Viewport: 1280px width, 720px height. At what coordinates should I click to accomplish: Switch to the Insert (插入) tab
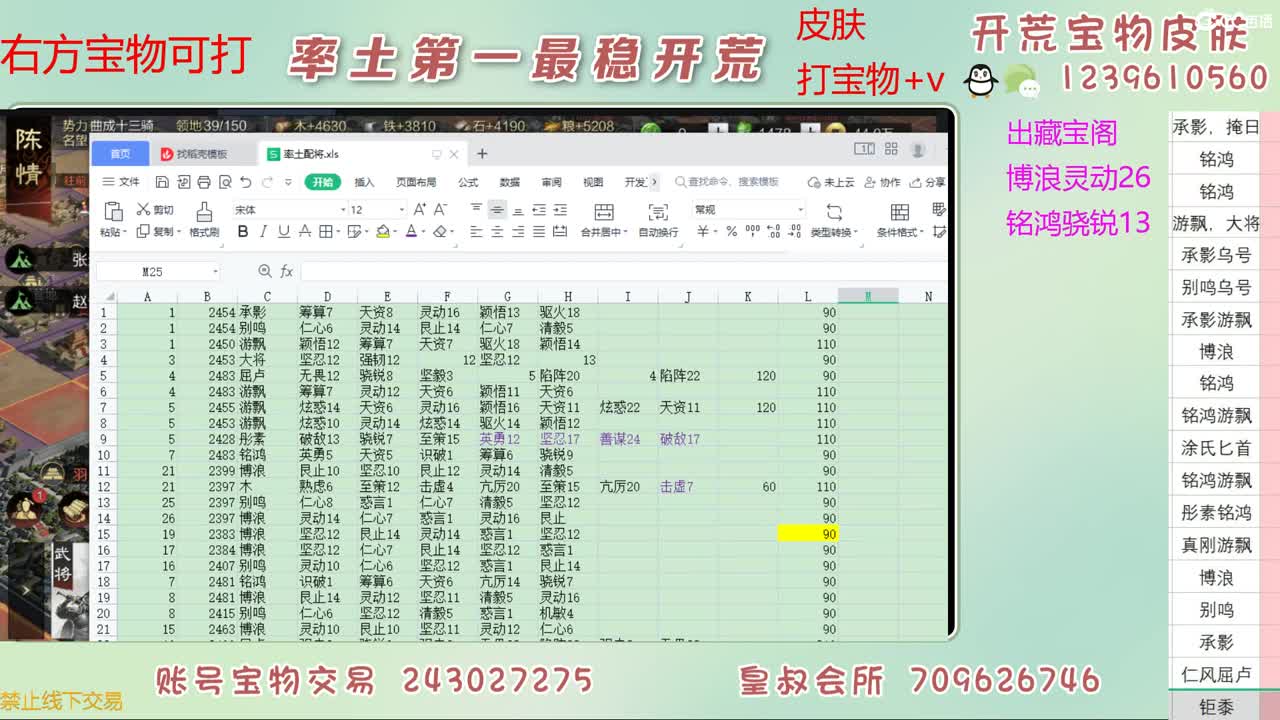coord(364,182)
